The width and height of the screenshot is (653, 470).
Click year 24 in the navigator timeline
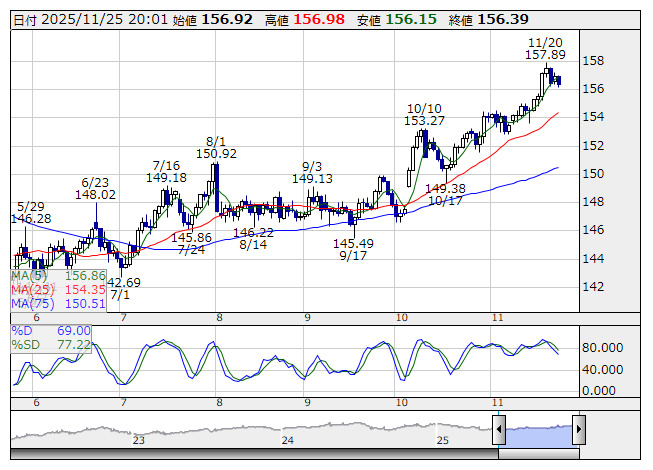[x=288, y=440]
